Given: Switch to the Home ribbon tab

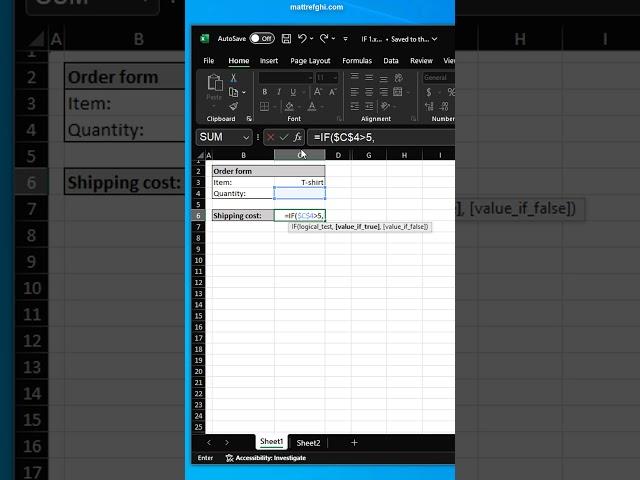Looking at the screenshot, I should (x=239, y=61).
